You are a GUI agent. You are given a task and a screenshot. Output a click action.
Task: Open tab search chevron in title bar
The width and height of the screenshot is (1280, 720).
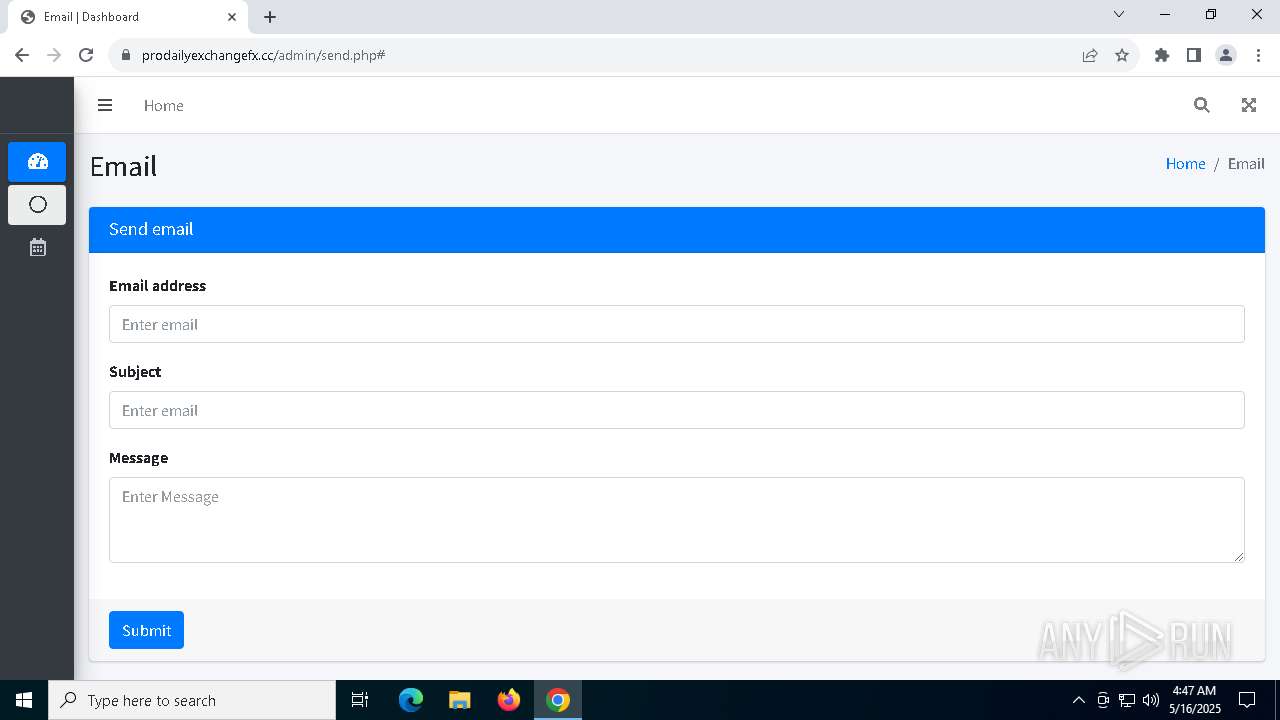1119,14
